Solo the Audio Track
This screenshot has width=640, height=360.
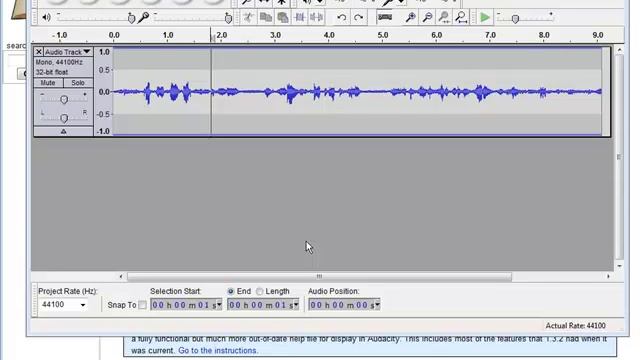pyautogui.click(x=78, y=83)
